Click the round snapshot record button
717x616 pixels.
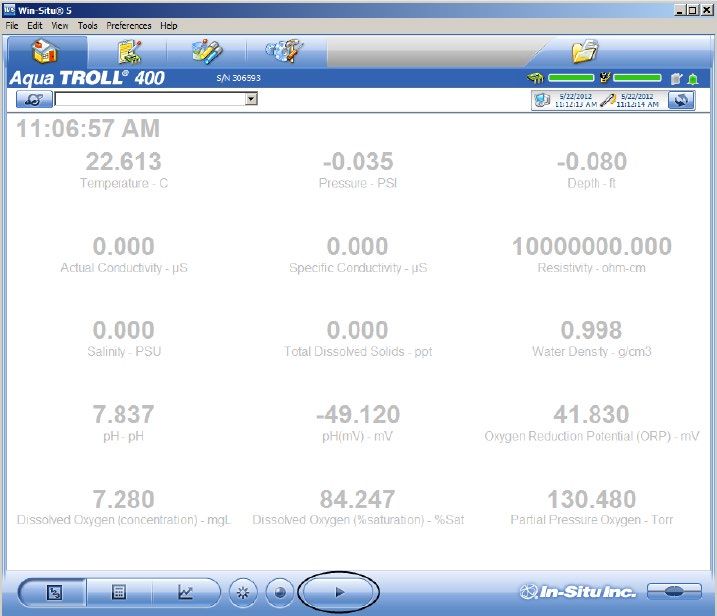point(279,593)
